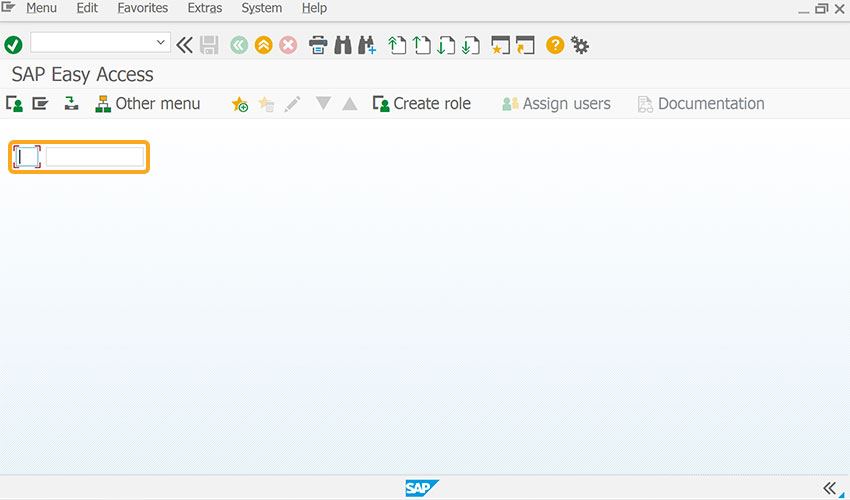Go to Next Page icon
The width and height of the screenshot is (850, 500).
(x=446, y=45)
